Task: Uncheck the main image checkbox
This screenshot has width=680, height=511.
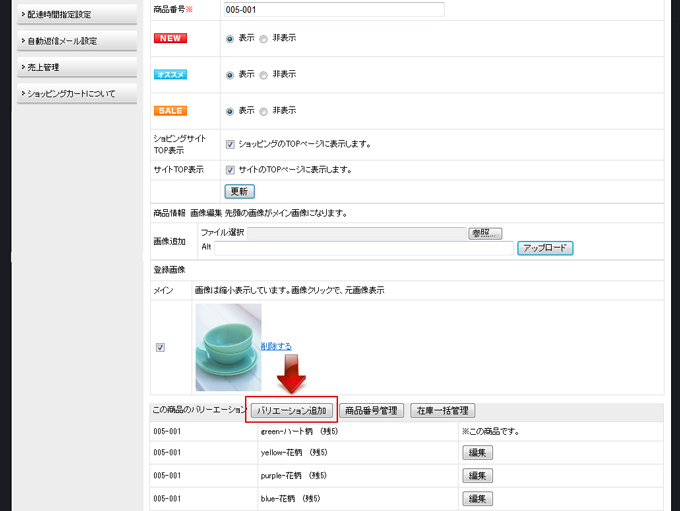Action: [x=161, y=348]
